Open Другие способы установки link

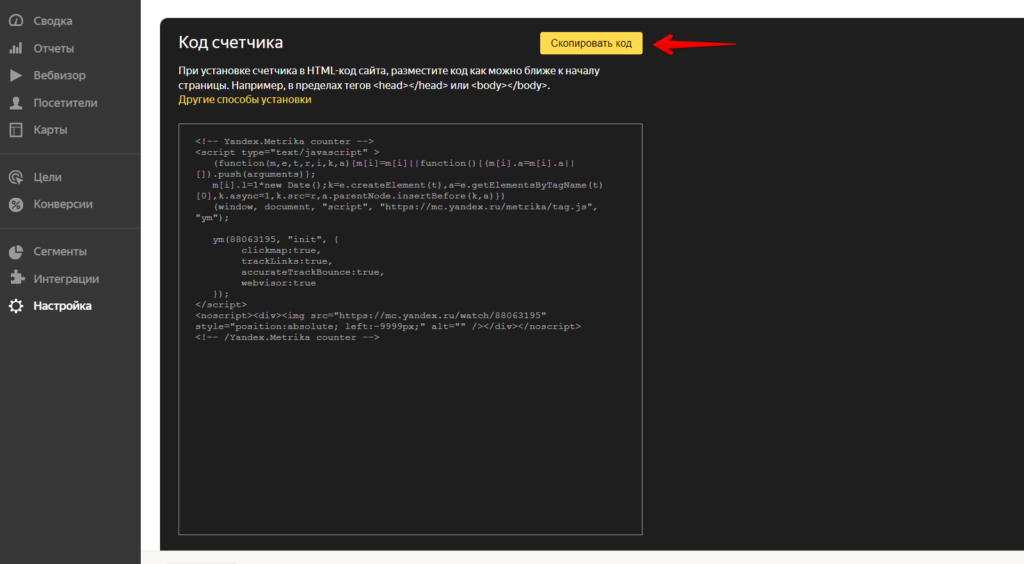tap(245, 99)
